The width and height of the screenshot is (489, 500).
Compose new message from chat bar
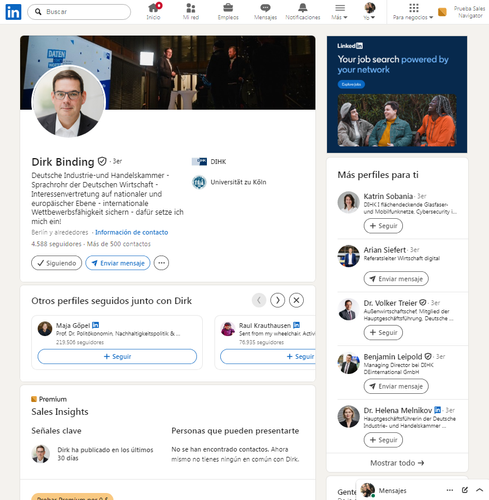(x=465, y=490)
